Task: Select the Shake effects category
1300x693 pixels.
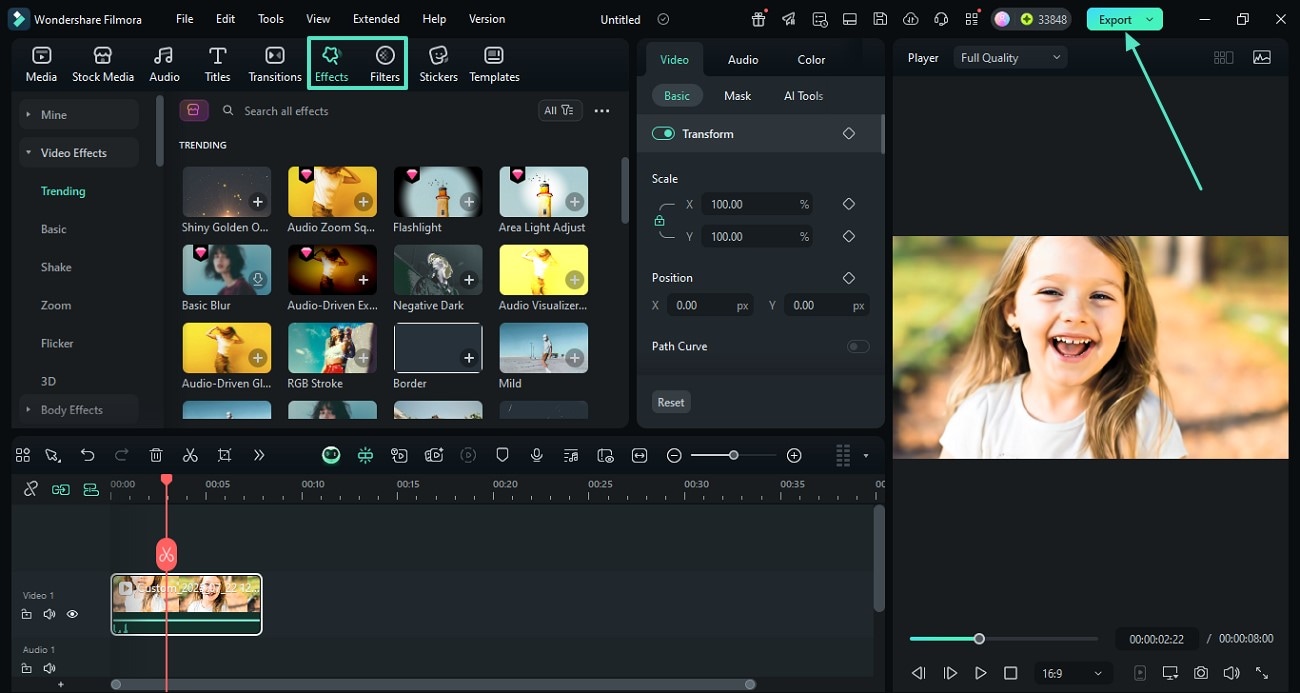Action: pyautogui.click(x=56, y=267)
